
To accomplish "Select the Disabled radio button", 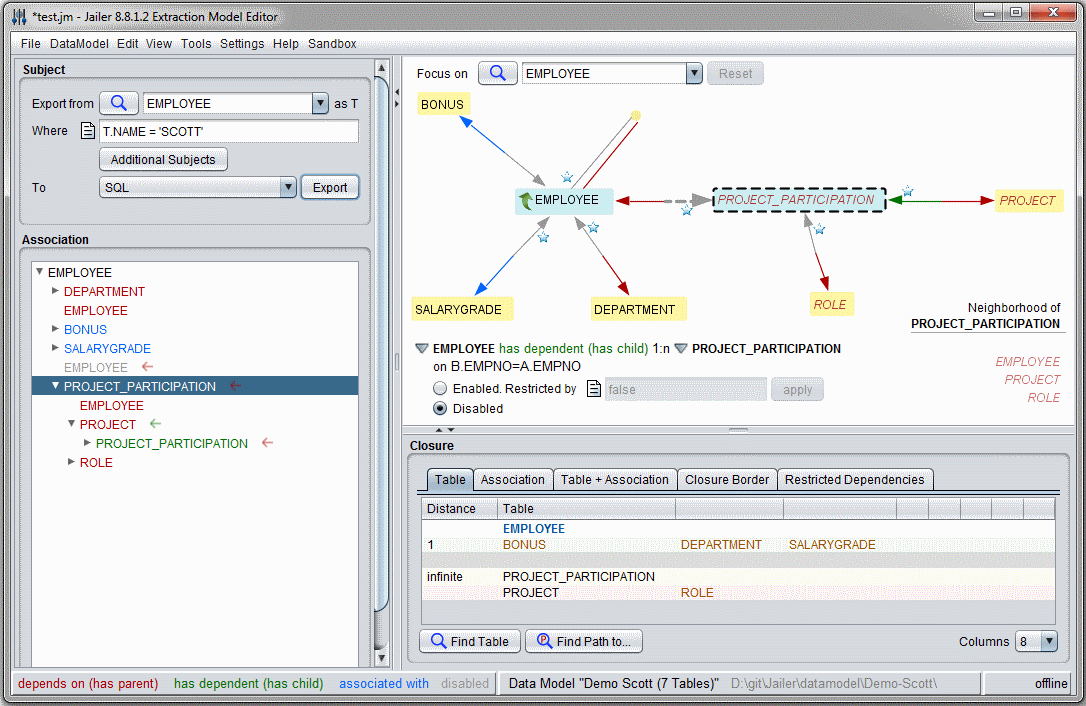I will click(x=440, y=408).
